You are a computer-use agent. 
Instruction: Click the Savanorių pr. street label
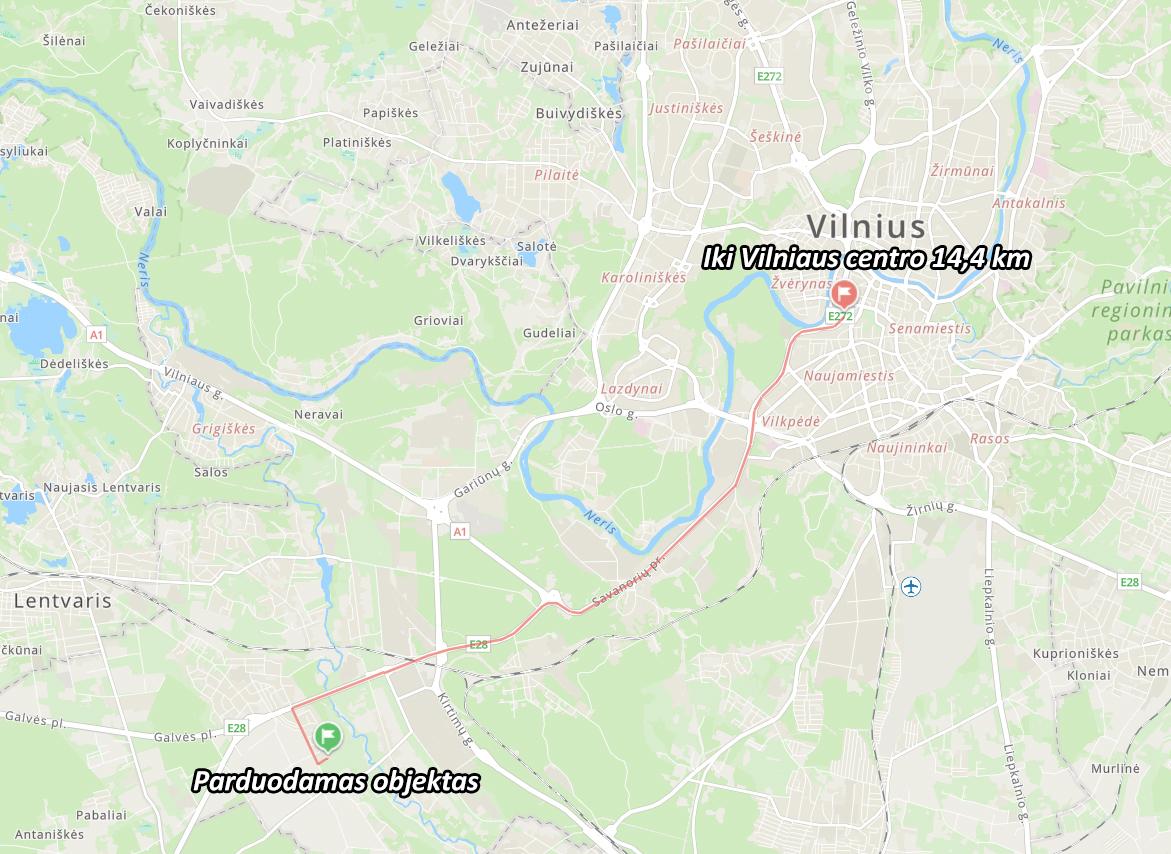pyautogui.click(x=628, y=585)
